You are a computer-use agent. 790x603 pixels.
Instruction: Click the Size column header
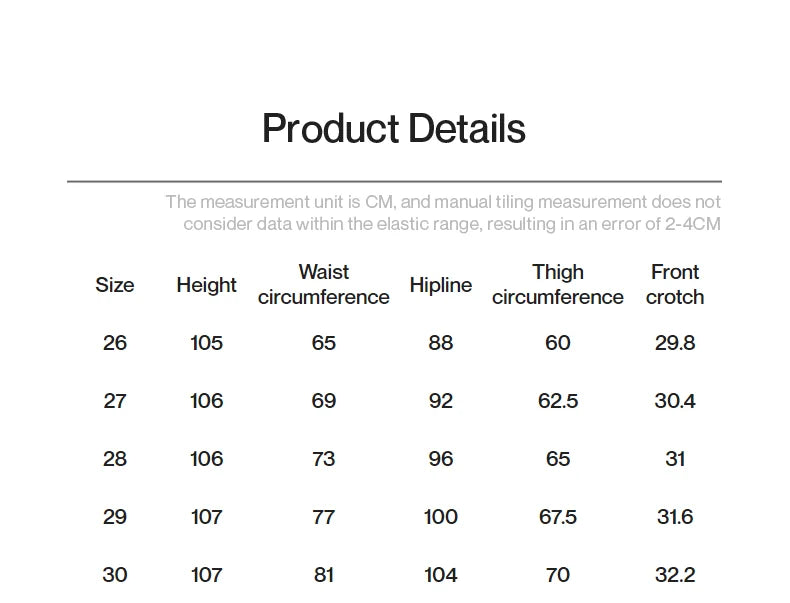click(115, 285)
